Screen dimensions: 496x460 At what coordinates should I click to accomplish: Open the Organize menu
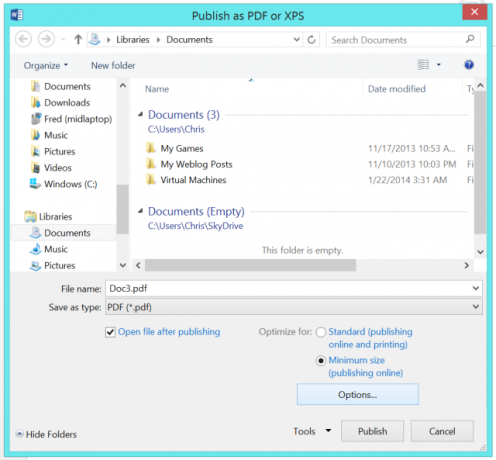pos(46,65)
